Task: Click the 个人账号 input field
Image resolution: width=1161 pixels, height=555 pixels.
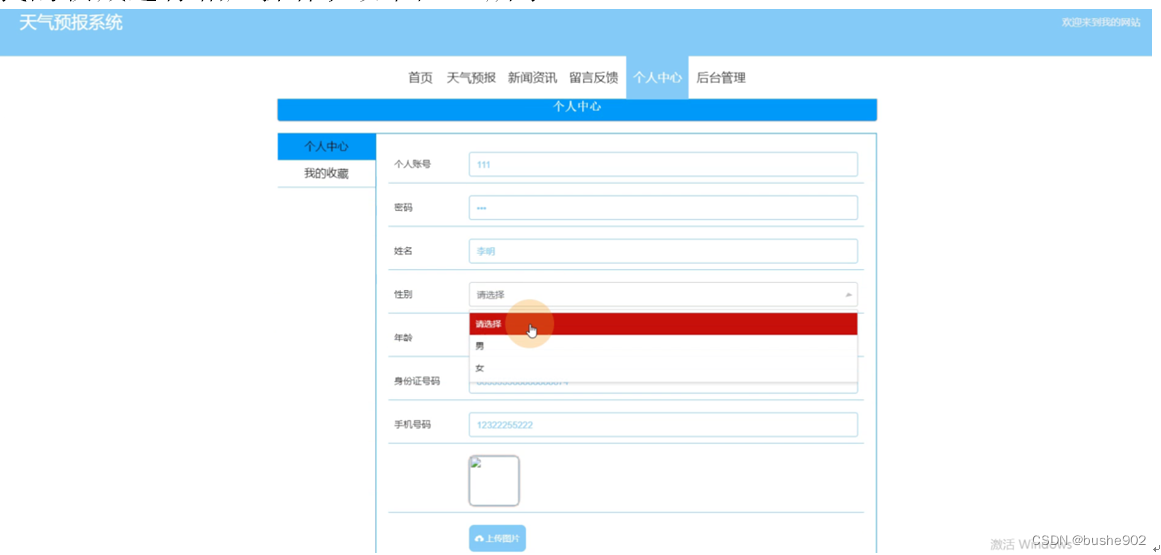Action: pos(663,164)
